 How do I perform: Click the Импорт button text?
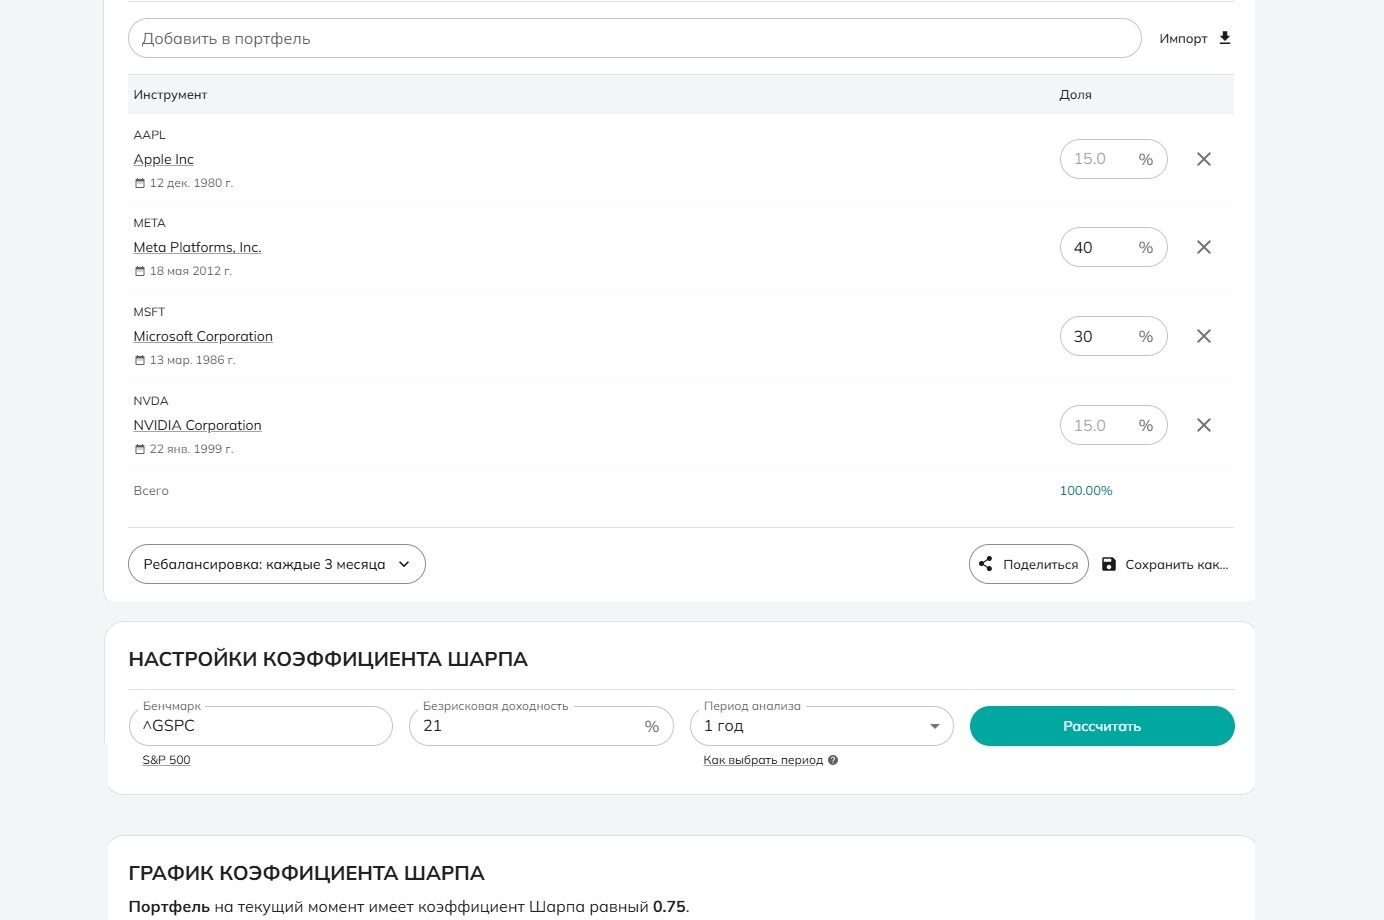point(1183,38)
